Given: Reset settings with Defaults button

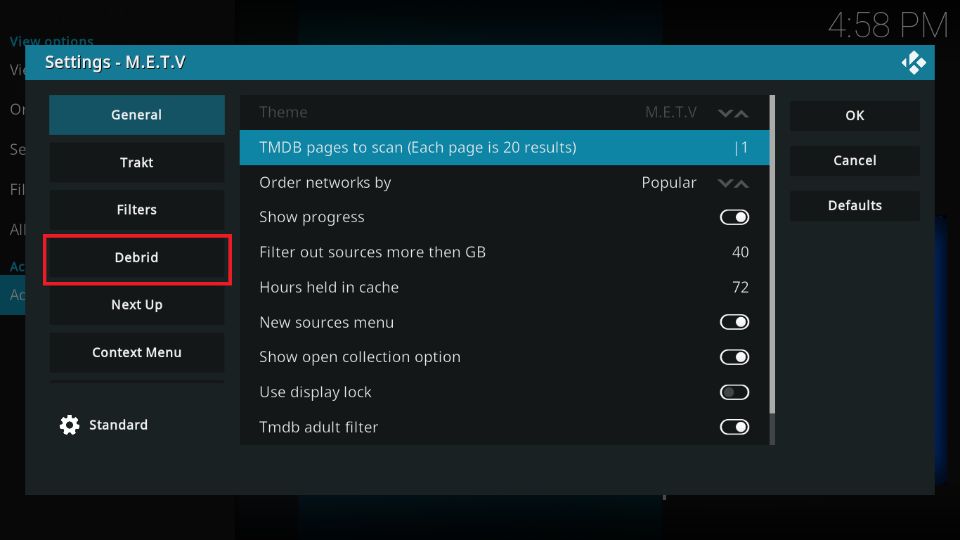Looking at the screenshot, I should pos(855,205).
